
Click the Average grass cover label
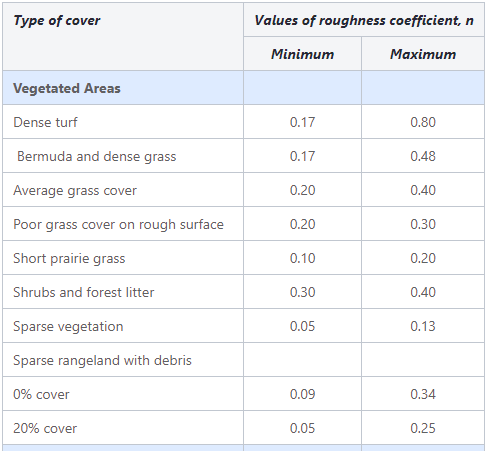click(75, 191)
